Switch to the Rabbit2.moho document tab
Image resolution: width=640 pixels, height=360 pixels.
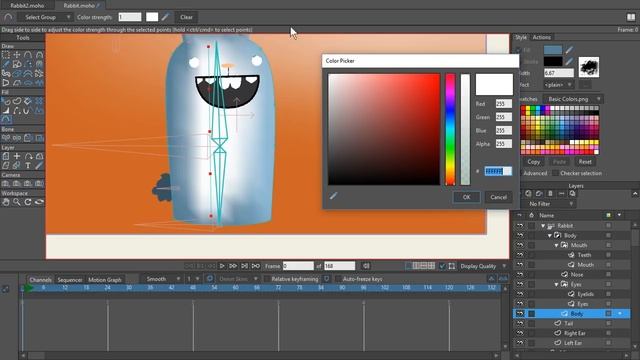27,6
